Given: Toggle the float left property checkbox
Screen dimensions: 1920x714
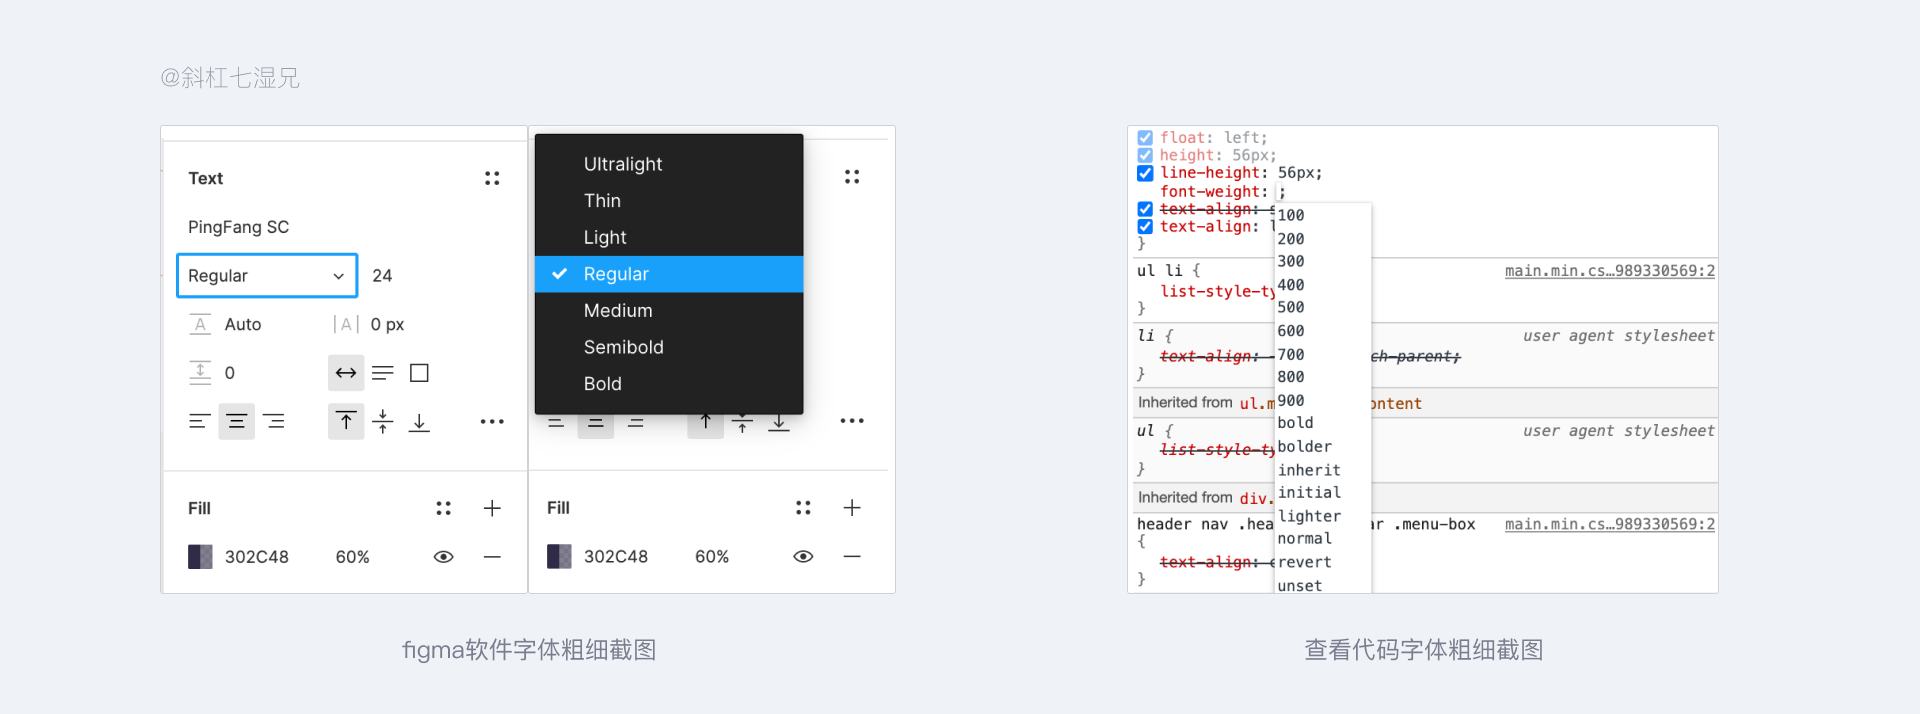Looking at the screenshot, I should 1145,138.
